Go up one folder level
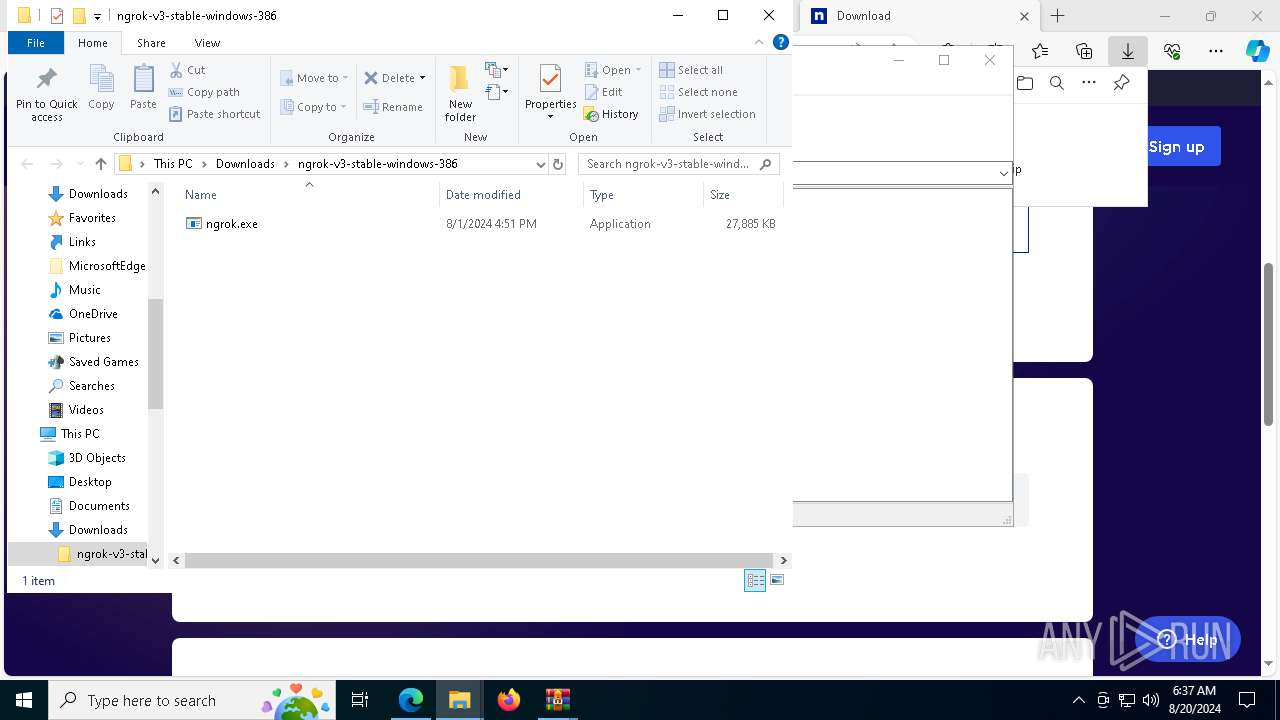This screenshot has width=1280, height=720. click(100, 164)
